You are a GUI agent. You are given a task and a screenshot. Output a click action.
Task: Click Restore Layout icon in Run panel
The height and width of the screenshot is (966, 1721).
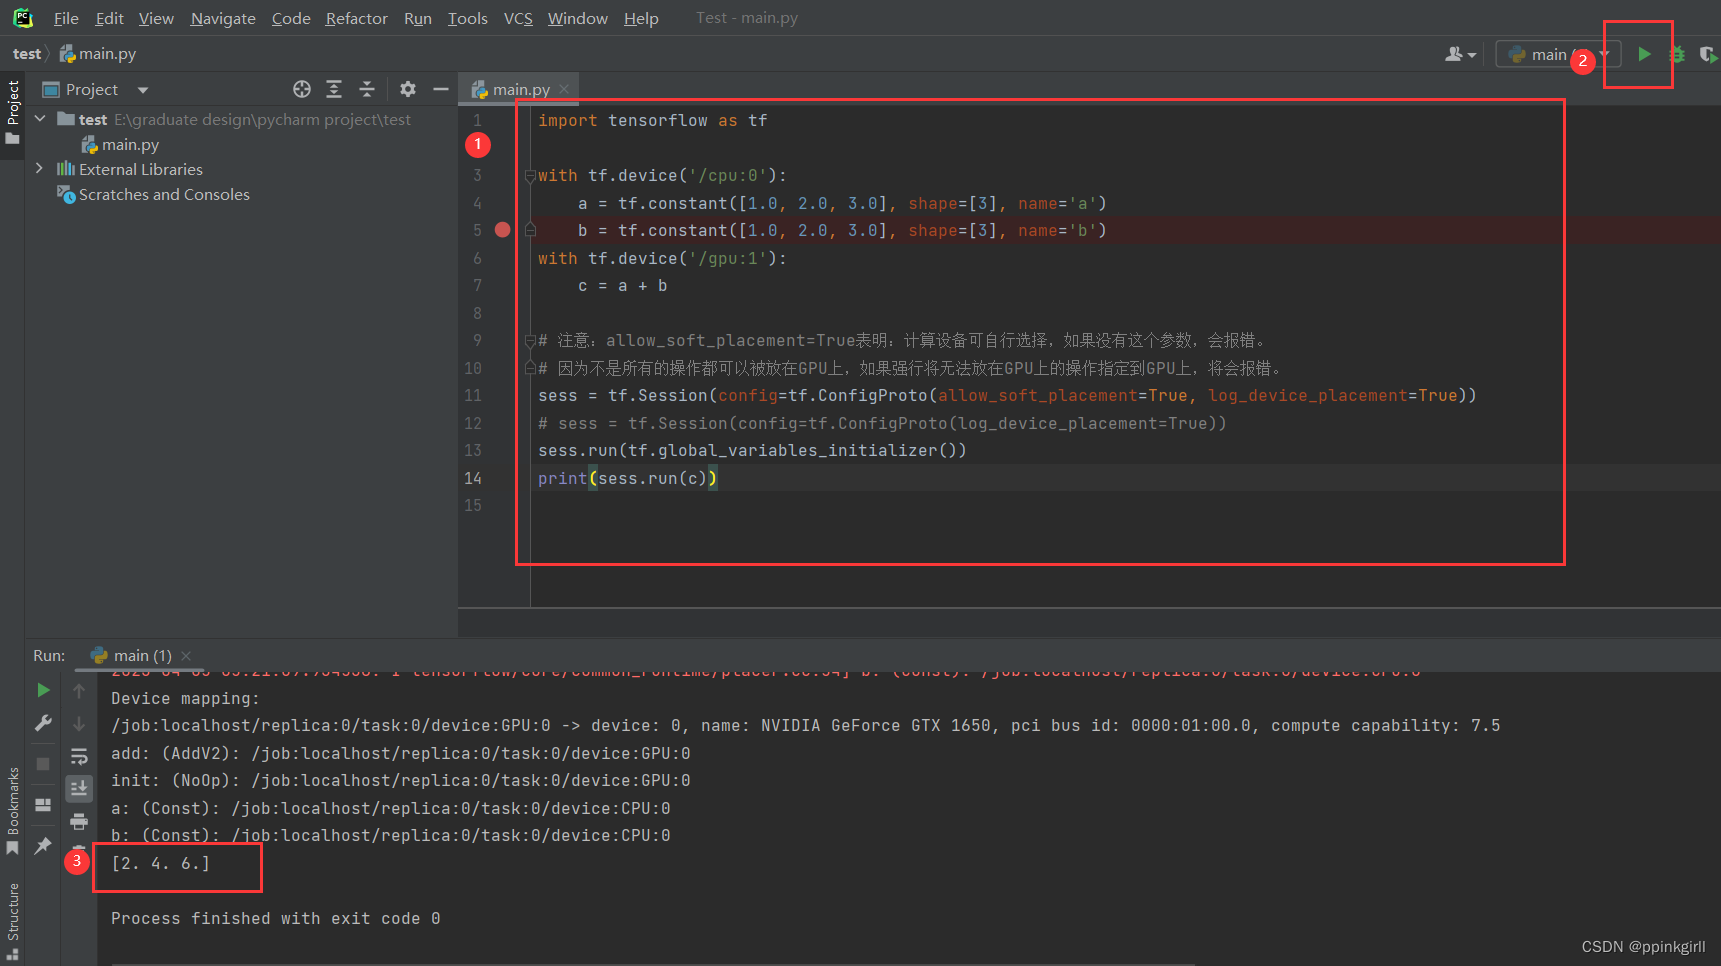[x=43, y=804]
